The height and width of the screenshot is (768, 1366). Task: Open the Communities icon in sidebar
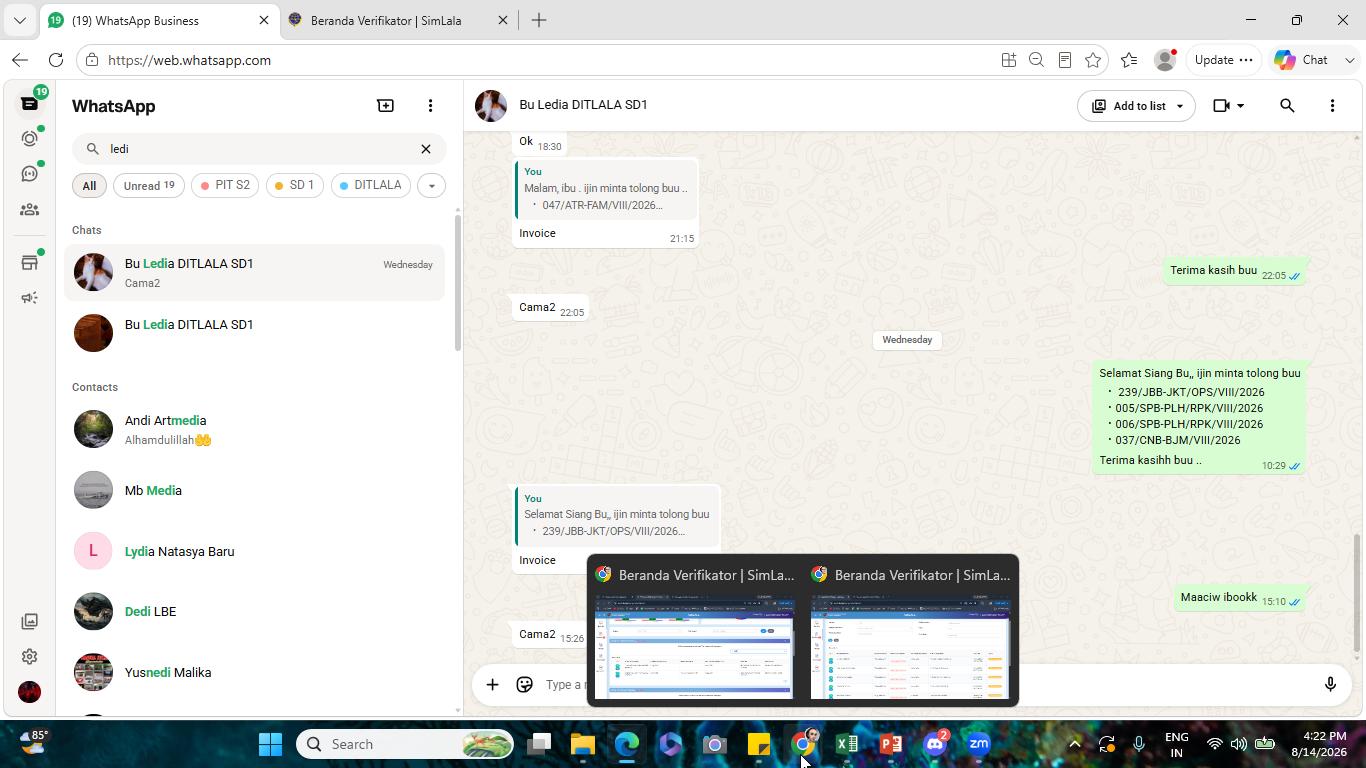click(29, 210)
